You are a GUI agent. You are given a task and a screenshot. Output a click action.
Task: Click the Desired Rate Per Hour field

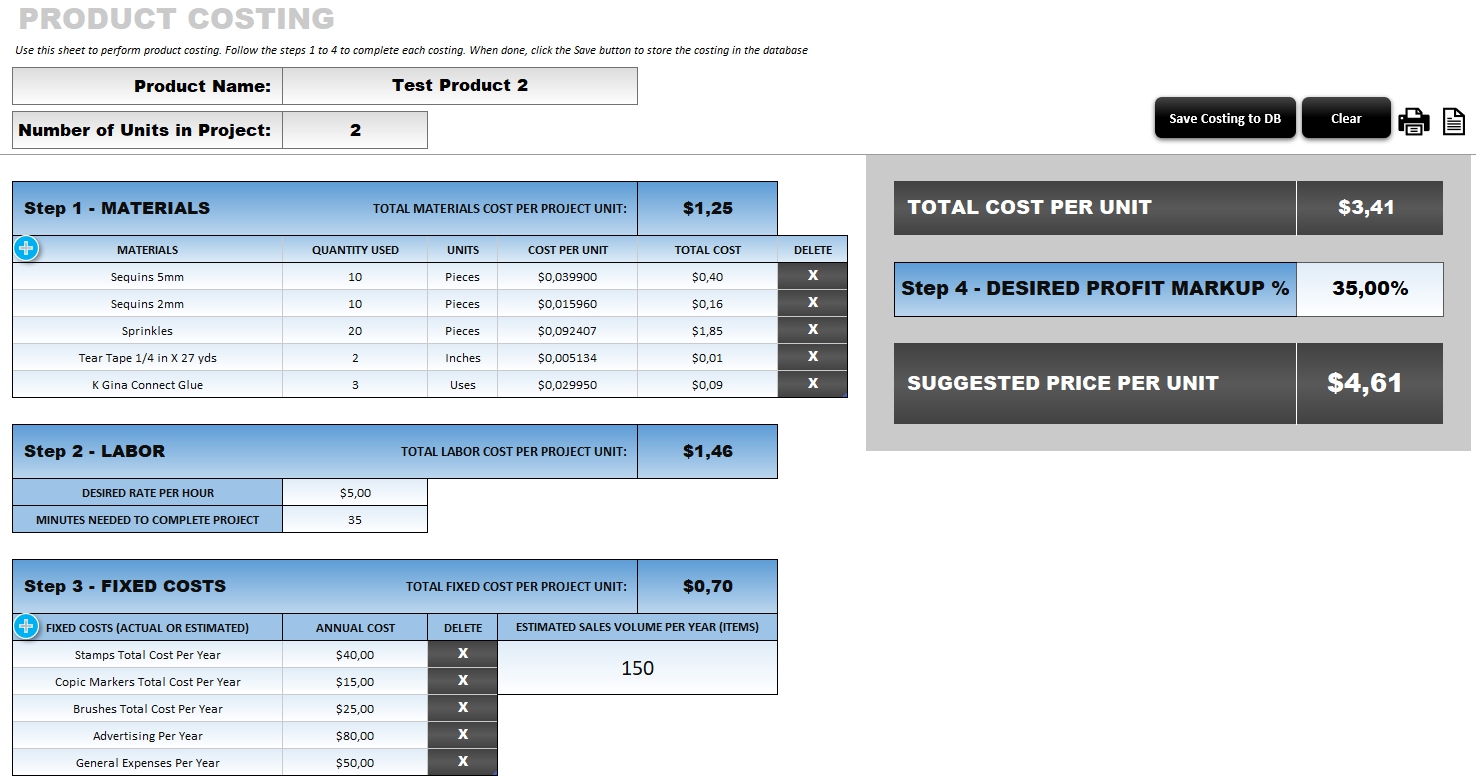click(x=355, y=492)
